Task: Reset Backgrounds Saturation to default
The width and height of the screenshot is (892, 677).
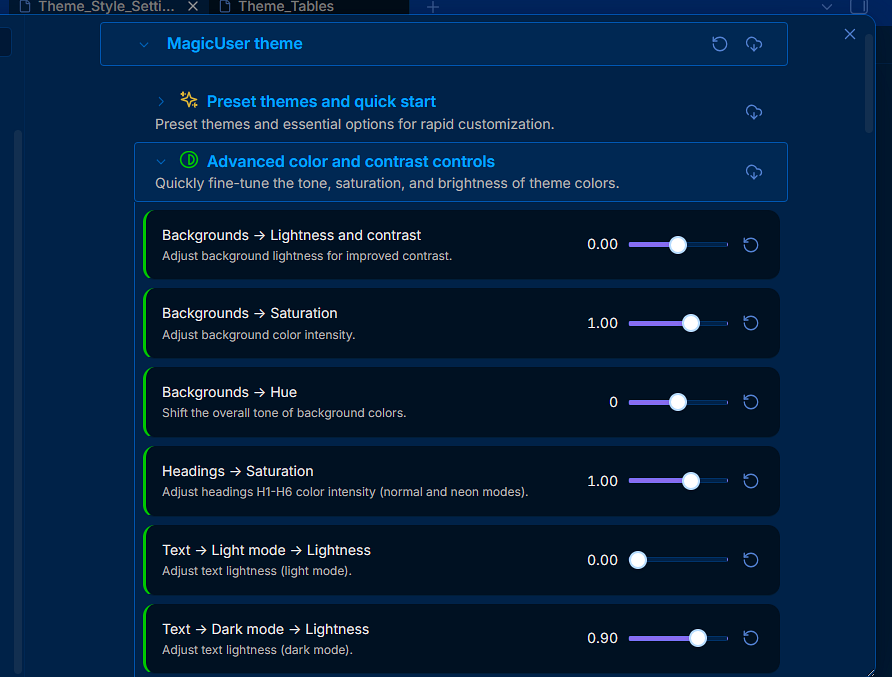Action: coord(751,323)
